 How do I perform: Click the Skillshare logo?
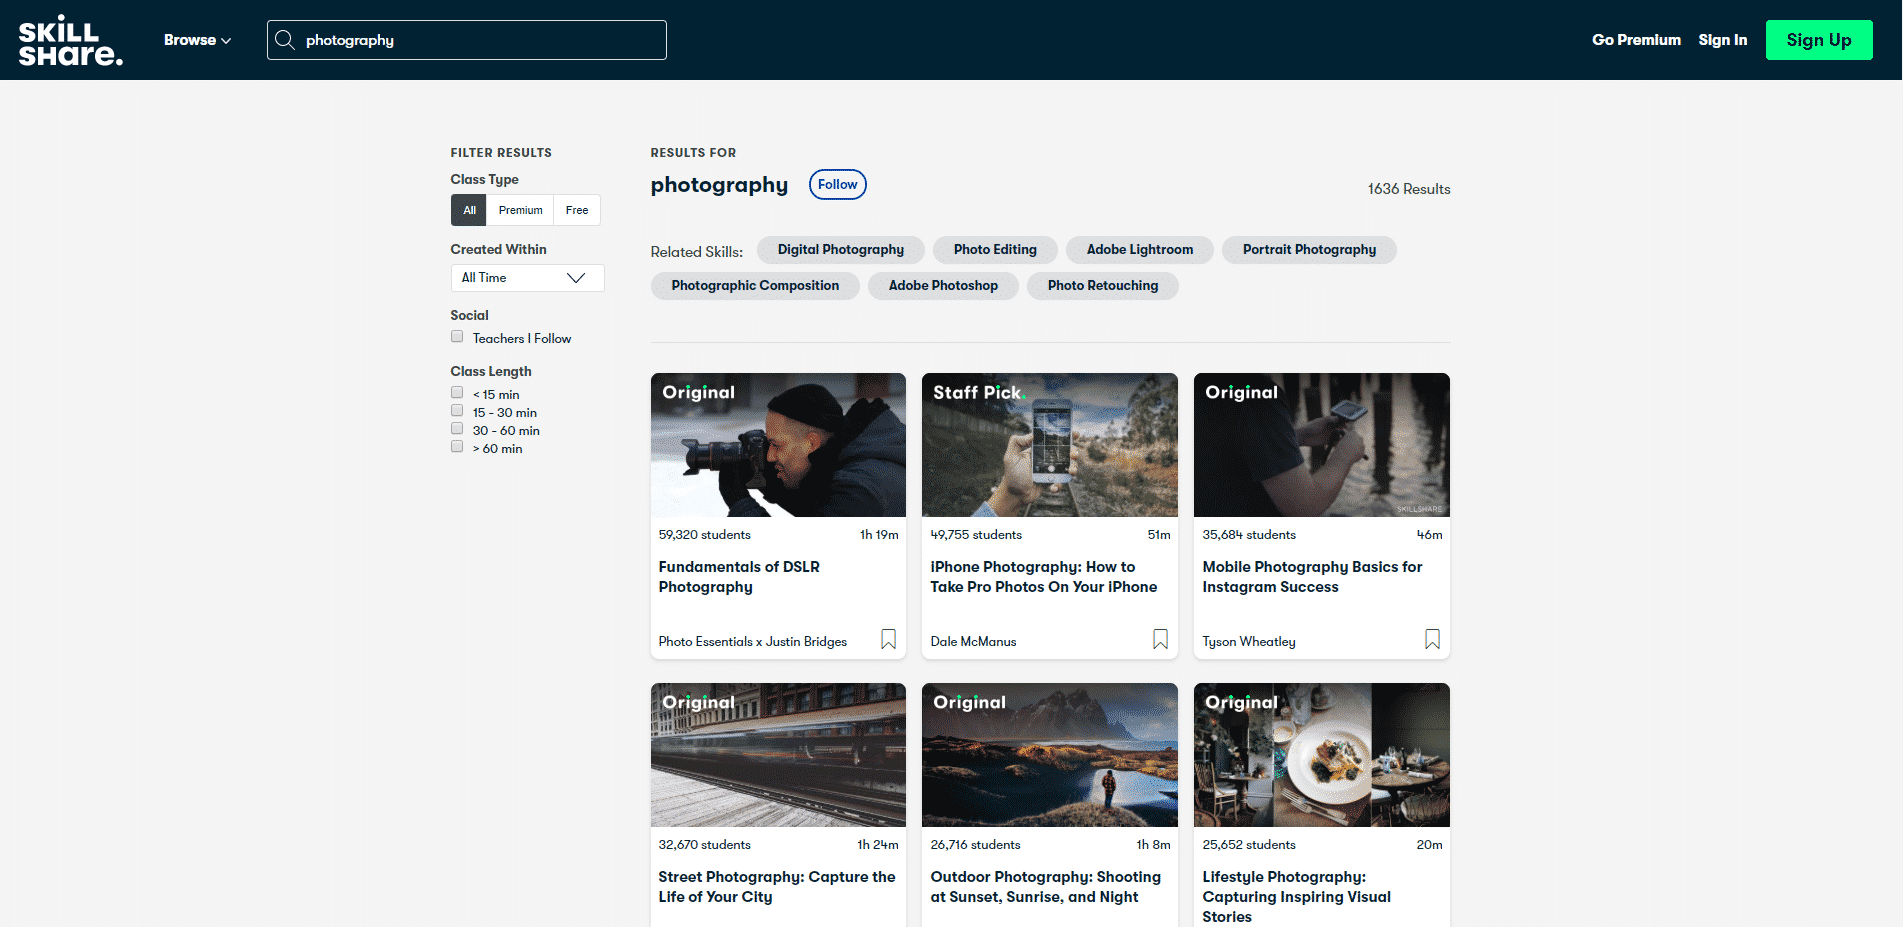(70, 40)
